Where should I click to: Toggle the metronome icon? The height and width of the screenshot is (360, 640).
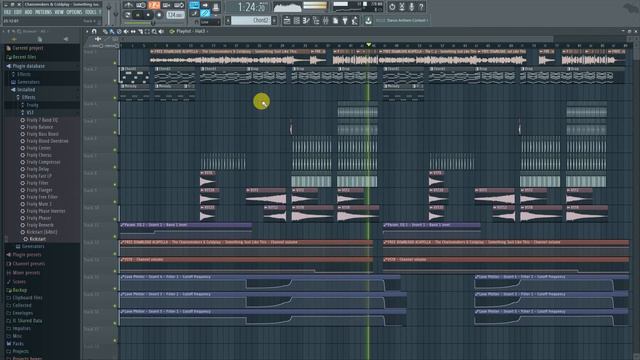(x=128, y=5)
